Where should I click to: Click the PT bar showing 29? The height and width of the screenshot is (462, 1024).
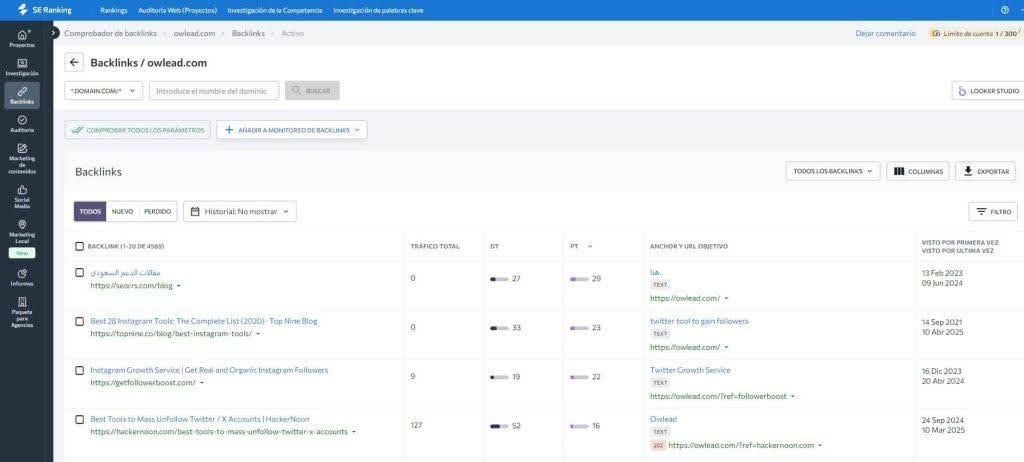579,279
